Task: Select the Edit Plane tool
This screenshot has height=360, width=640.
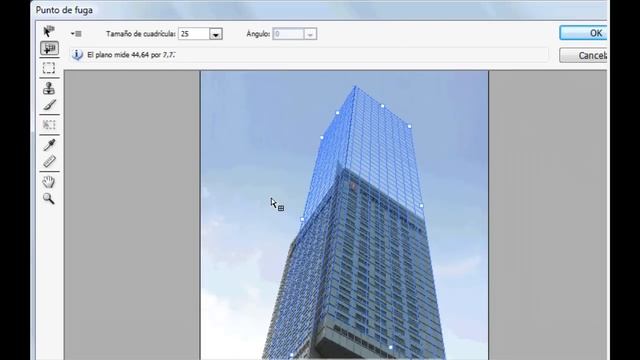Action: [49, 31]
